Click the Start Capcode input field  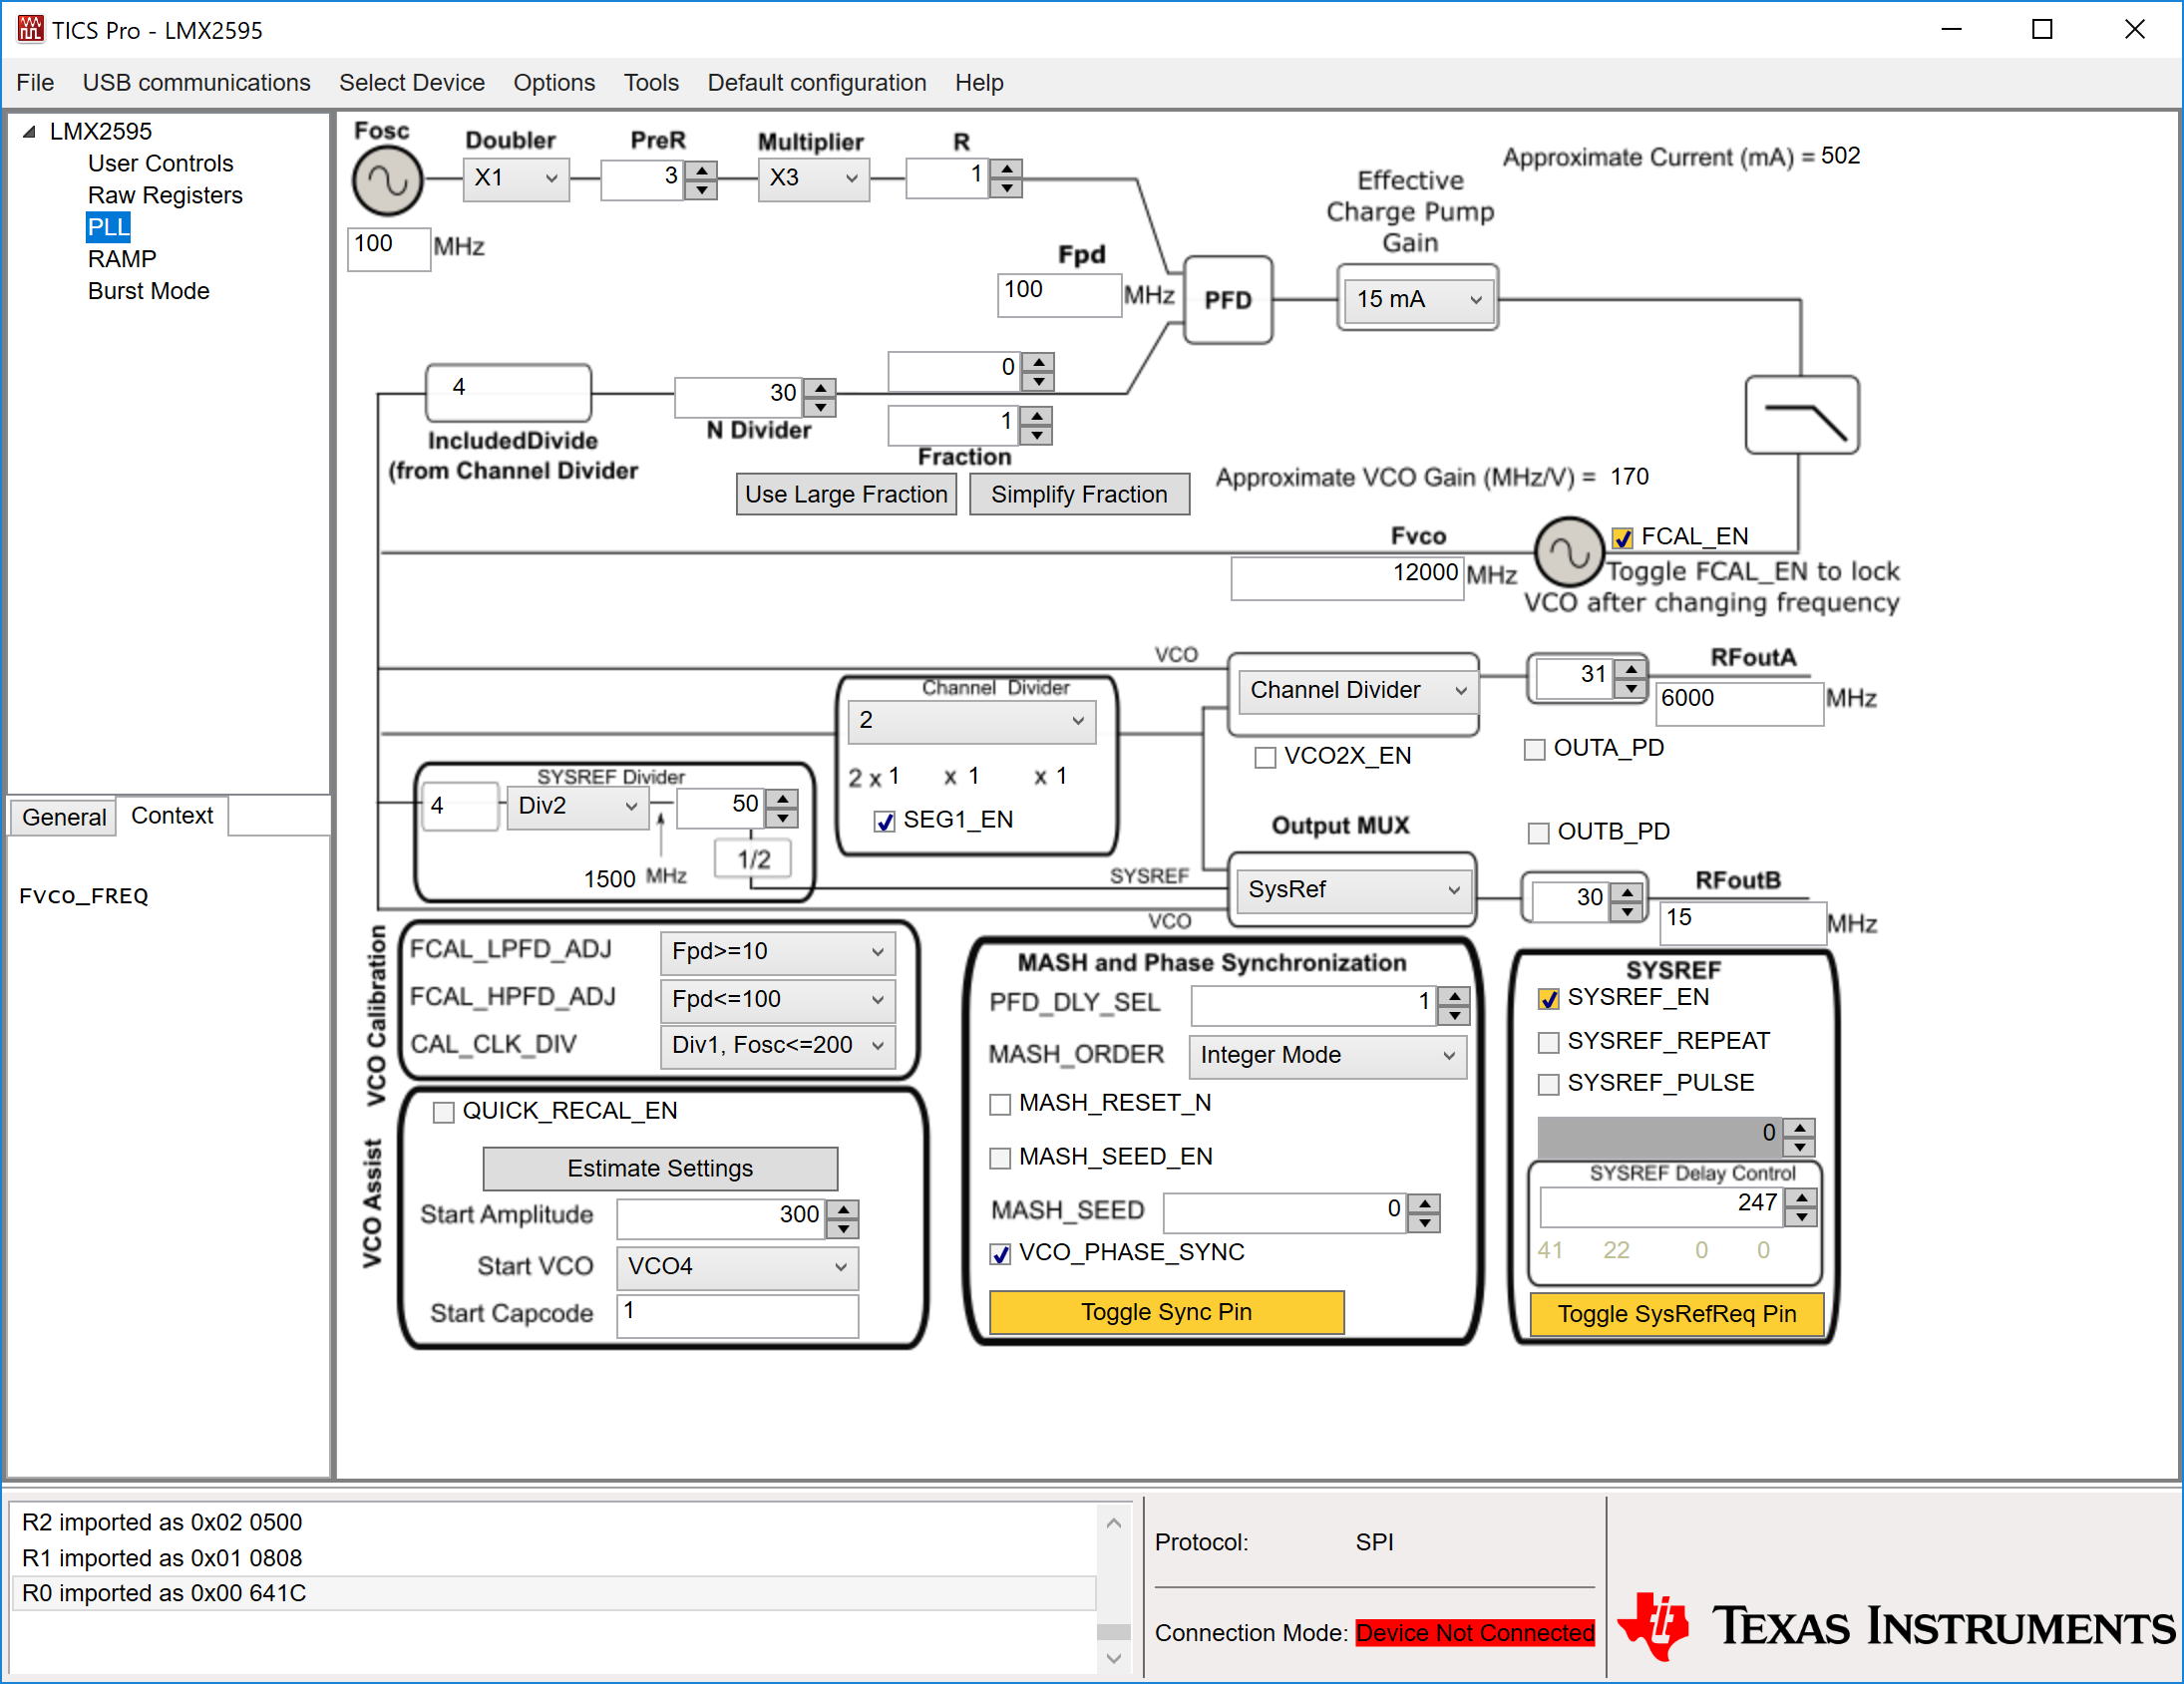coord(737,1315)
